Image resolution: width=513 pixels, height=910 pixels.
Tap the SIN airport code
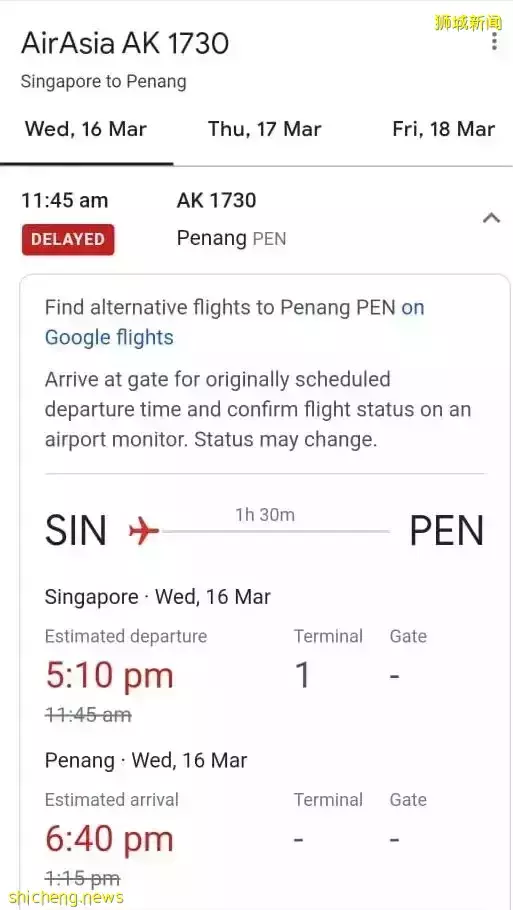76,530
